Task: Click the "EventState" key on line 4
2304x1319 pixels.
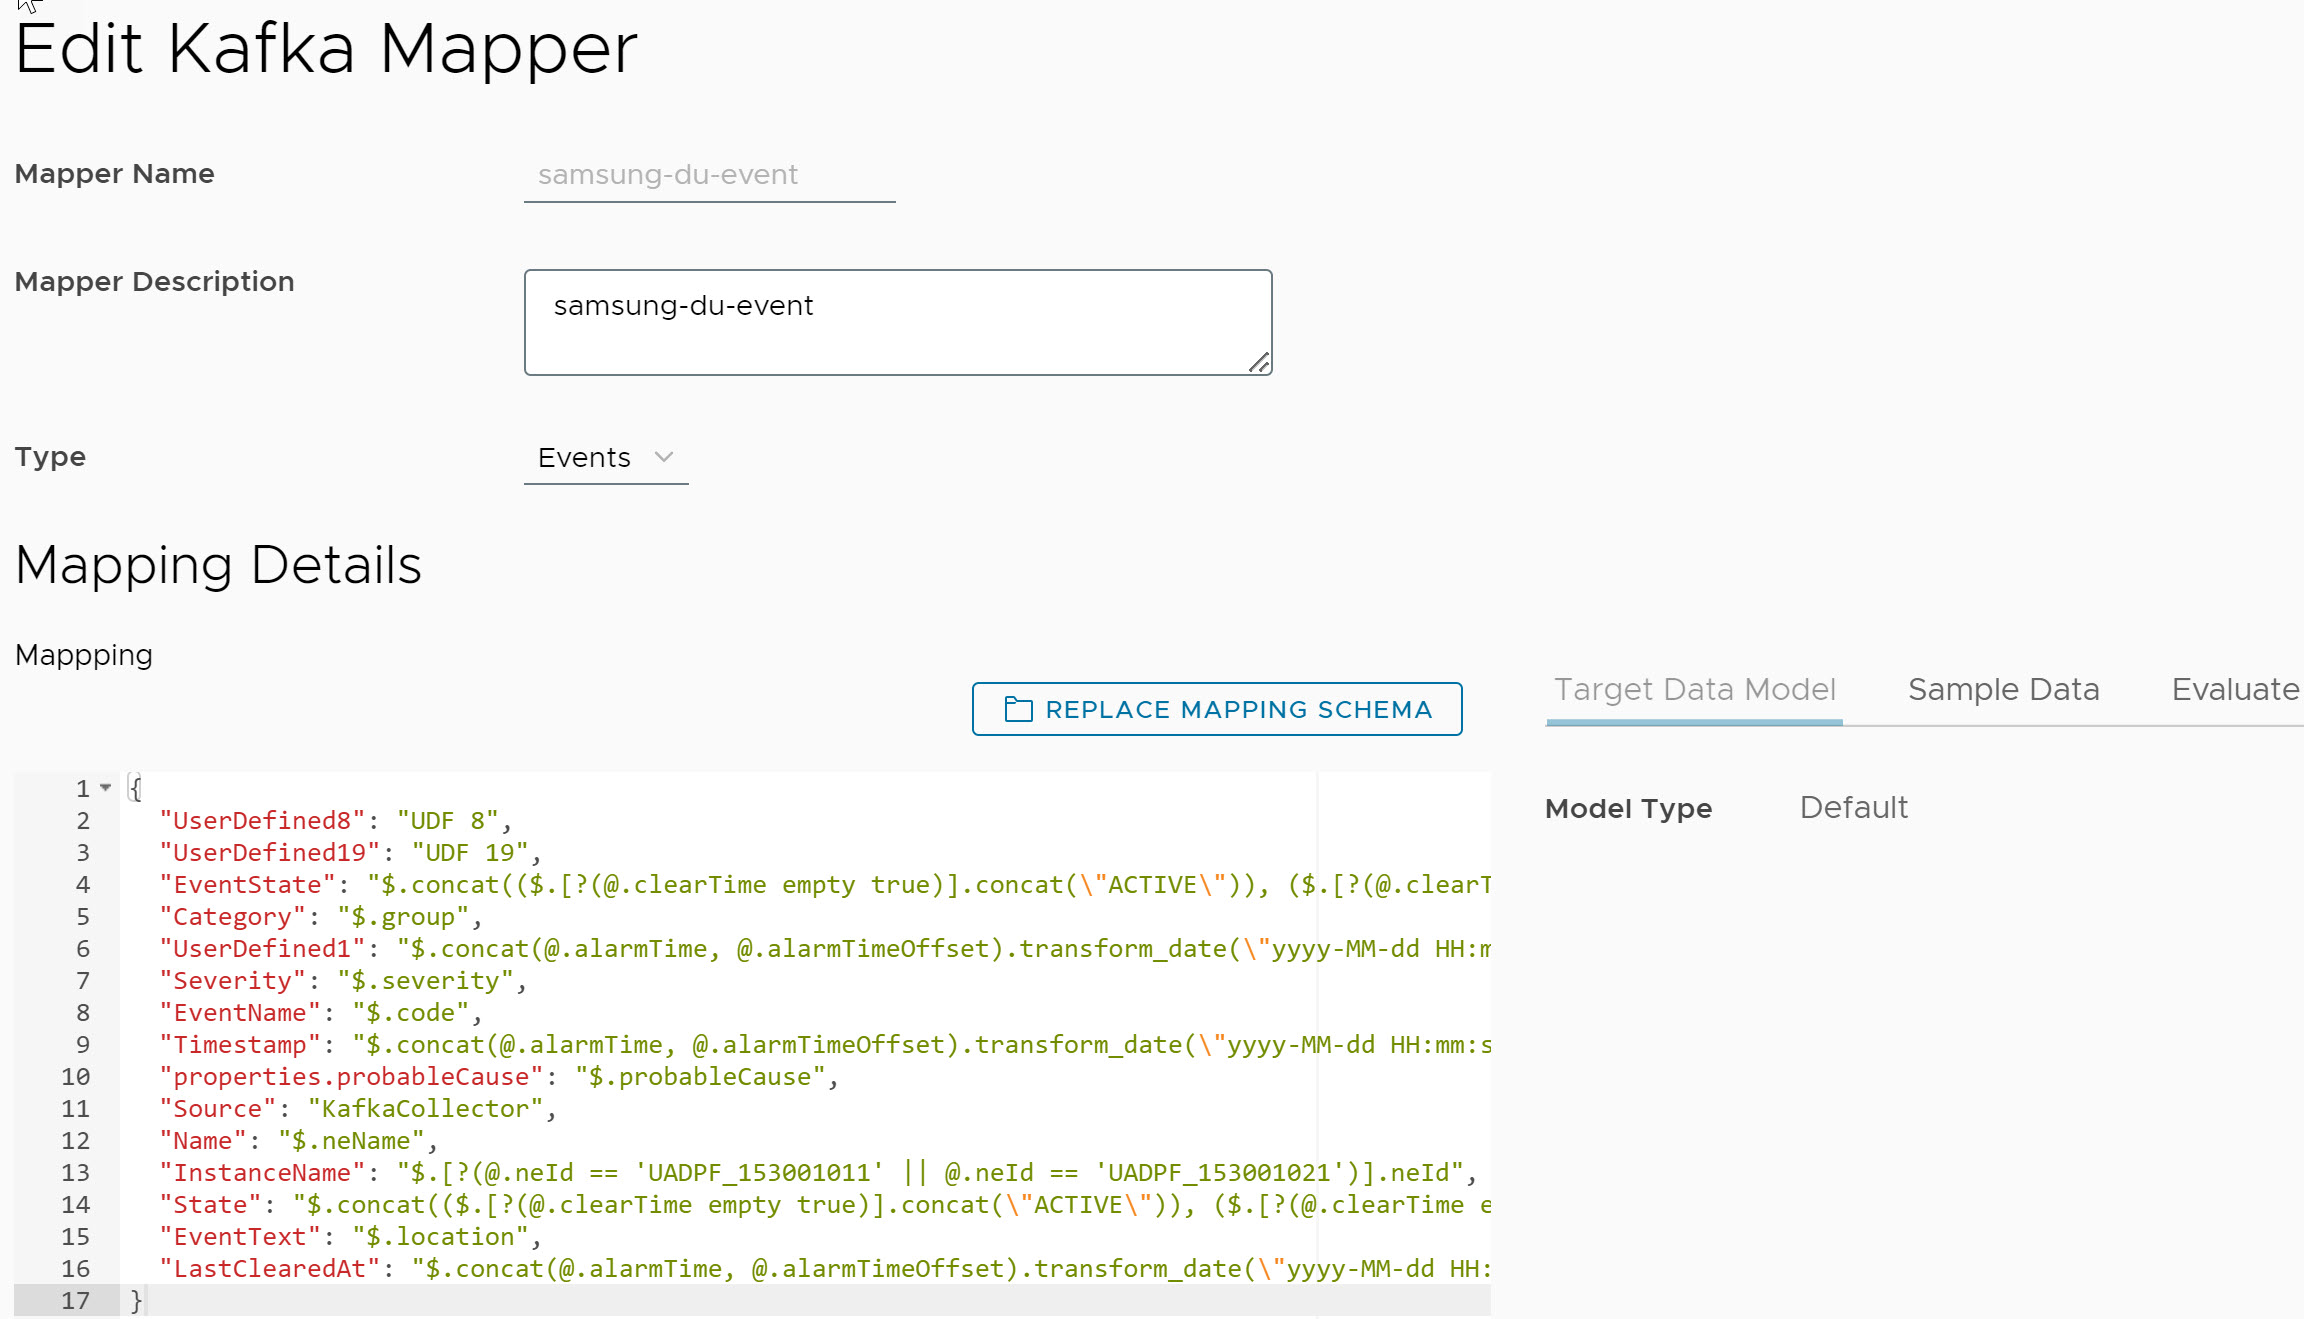Action: pyautogui.click(x=248, y=885)
